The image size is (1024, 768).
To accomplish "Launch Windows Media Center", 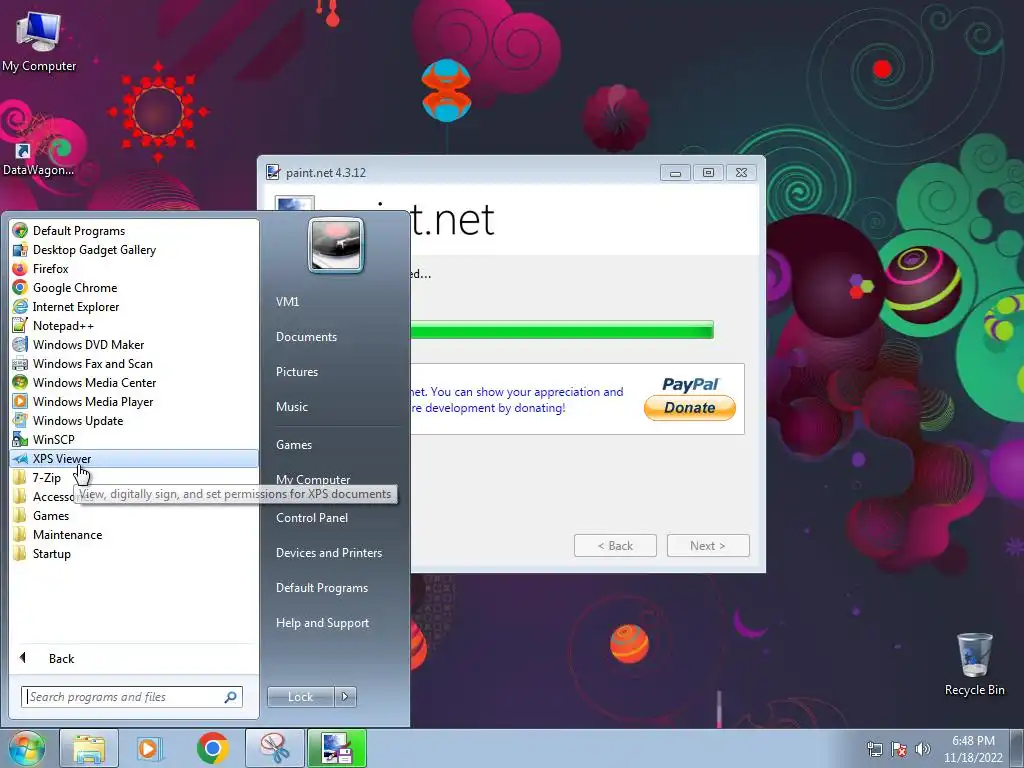I will pyautogui.click(x=134, y=382).
